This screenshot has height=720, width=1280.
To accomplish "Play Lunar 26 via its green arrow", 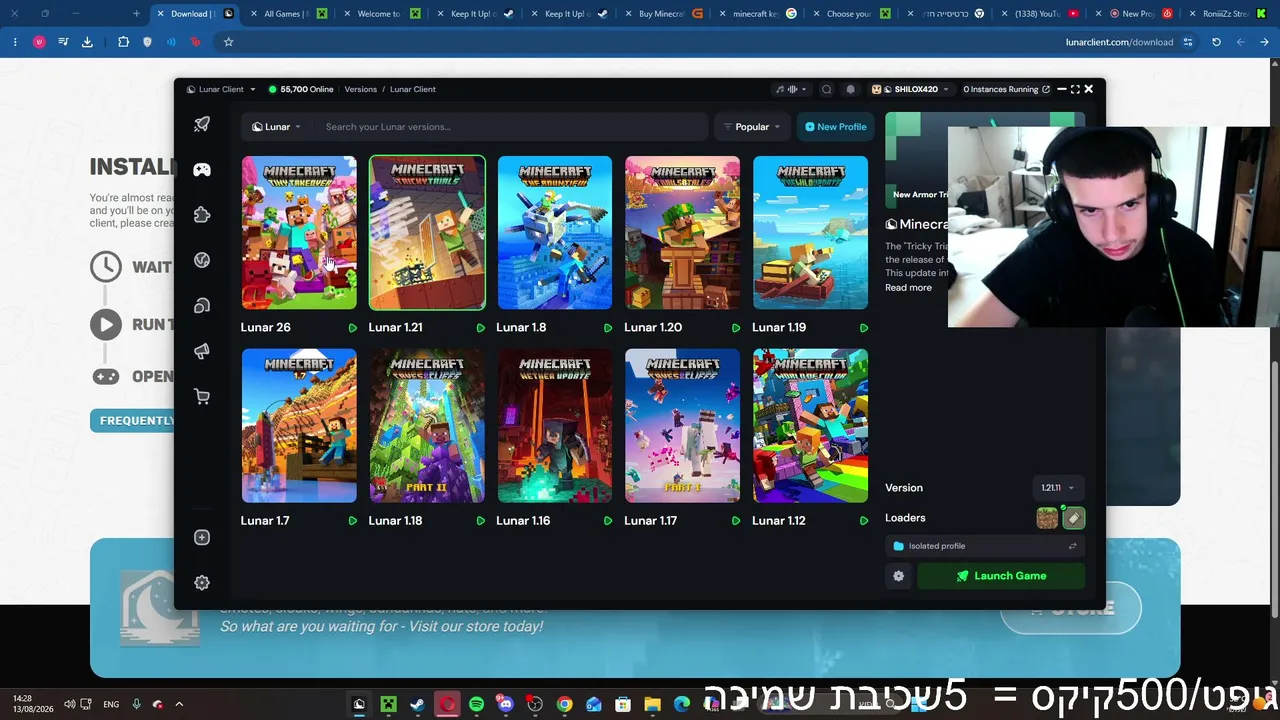I will [352, 328].
